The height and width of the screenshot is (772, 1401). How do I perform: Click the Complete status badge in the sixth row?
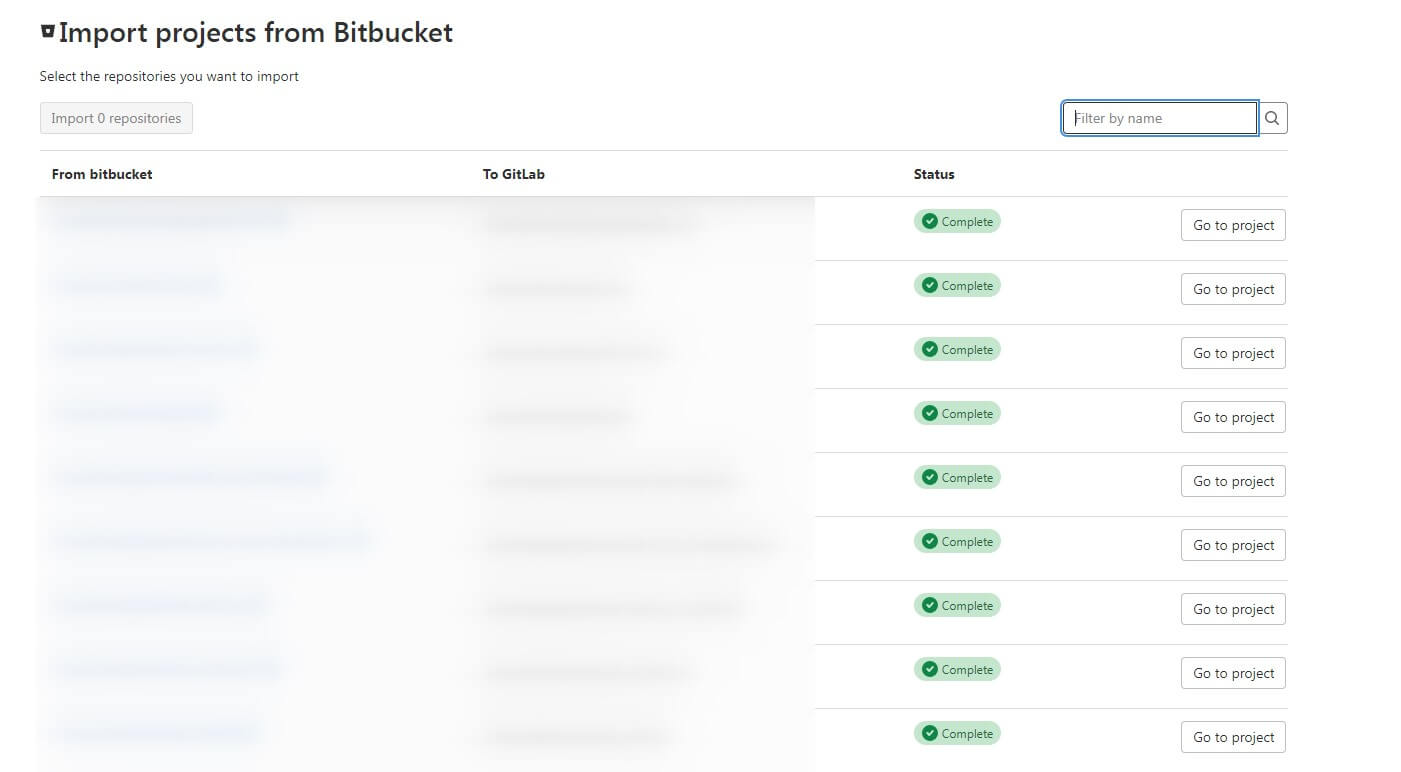(957, 541)
